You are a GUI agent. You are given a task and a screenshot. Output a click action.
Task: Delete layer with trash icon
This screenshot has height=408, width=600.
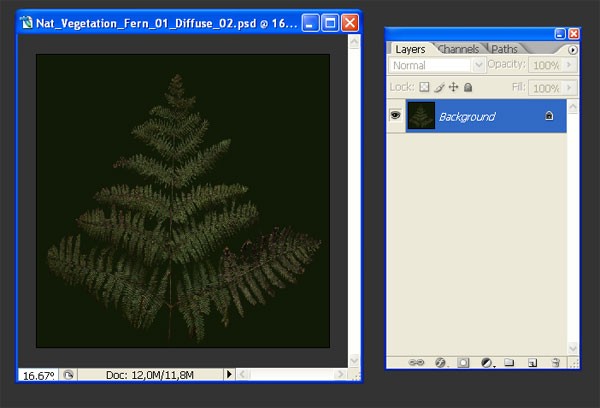click(556, 362)
